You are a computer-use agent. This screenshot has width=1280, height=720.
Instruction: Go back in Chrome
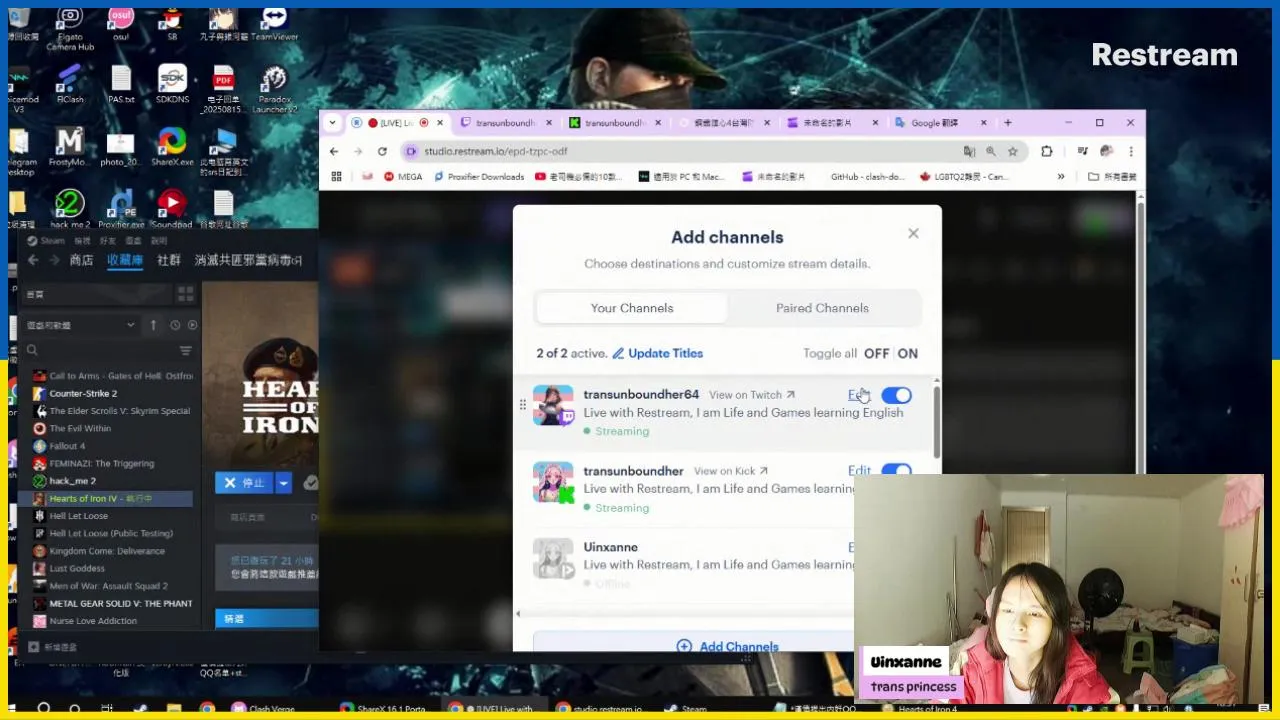pyautogui.click(x=334, y=151)
